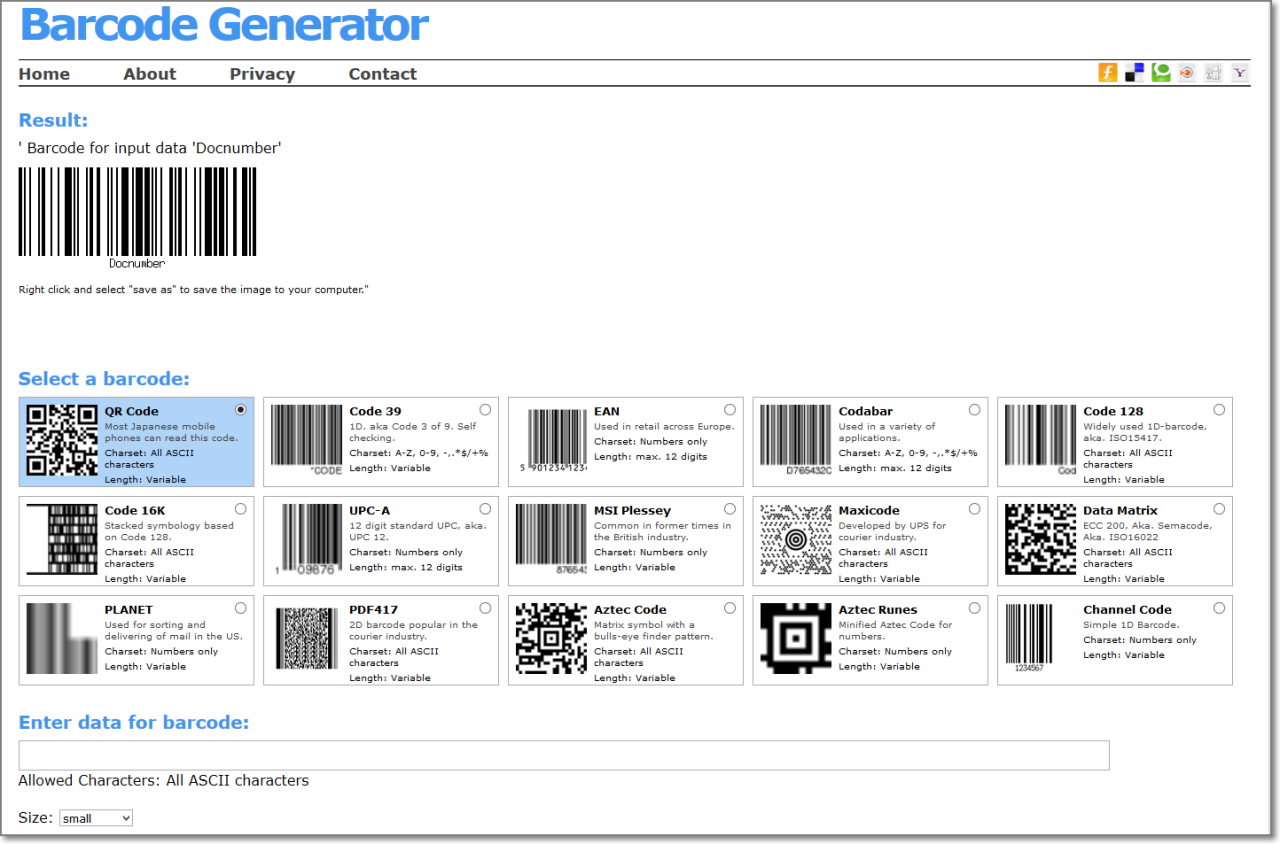
Task: Select the Aztec Runes radio button
Action: click(974, 608)
